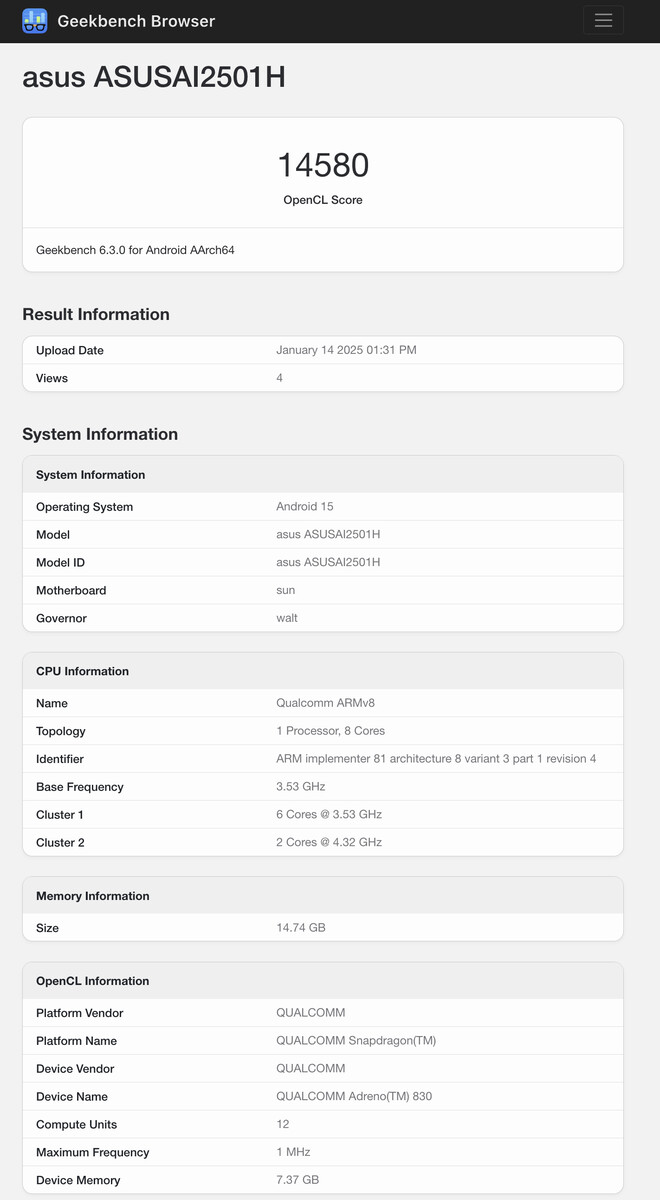Select the Adreno 830 Device Name value

click(x=354, y=1096)
